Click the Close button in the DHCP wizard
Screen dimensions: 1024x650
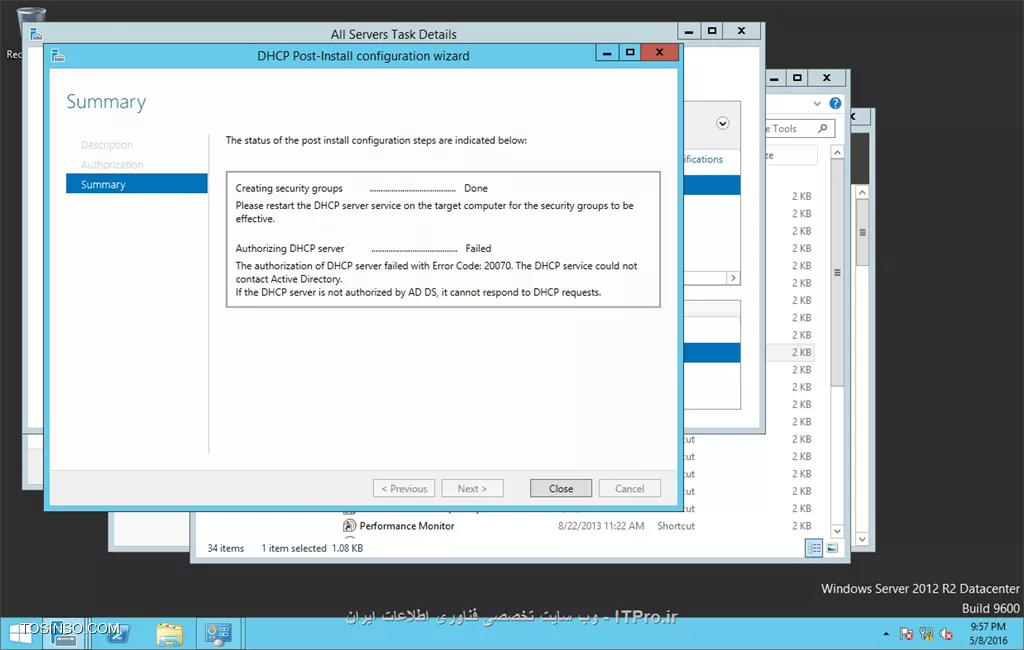tap(560, 488)
